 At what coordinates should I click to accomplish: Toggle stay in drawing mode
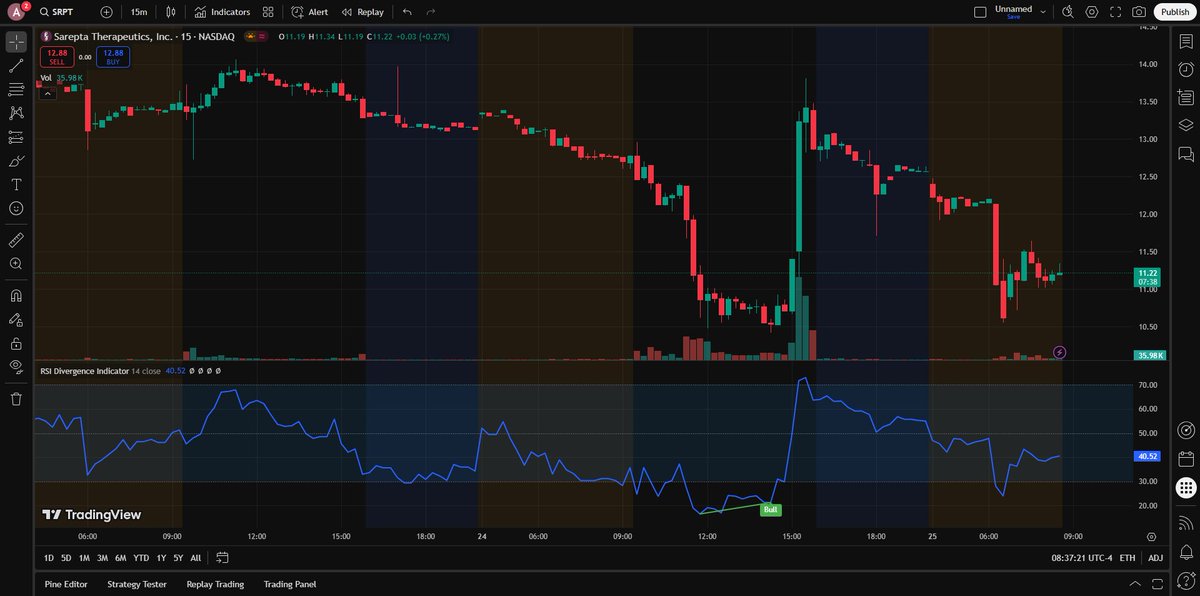(x=16, y=320)
